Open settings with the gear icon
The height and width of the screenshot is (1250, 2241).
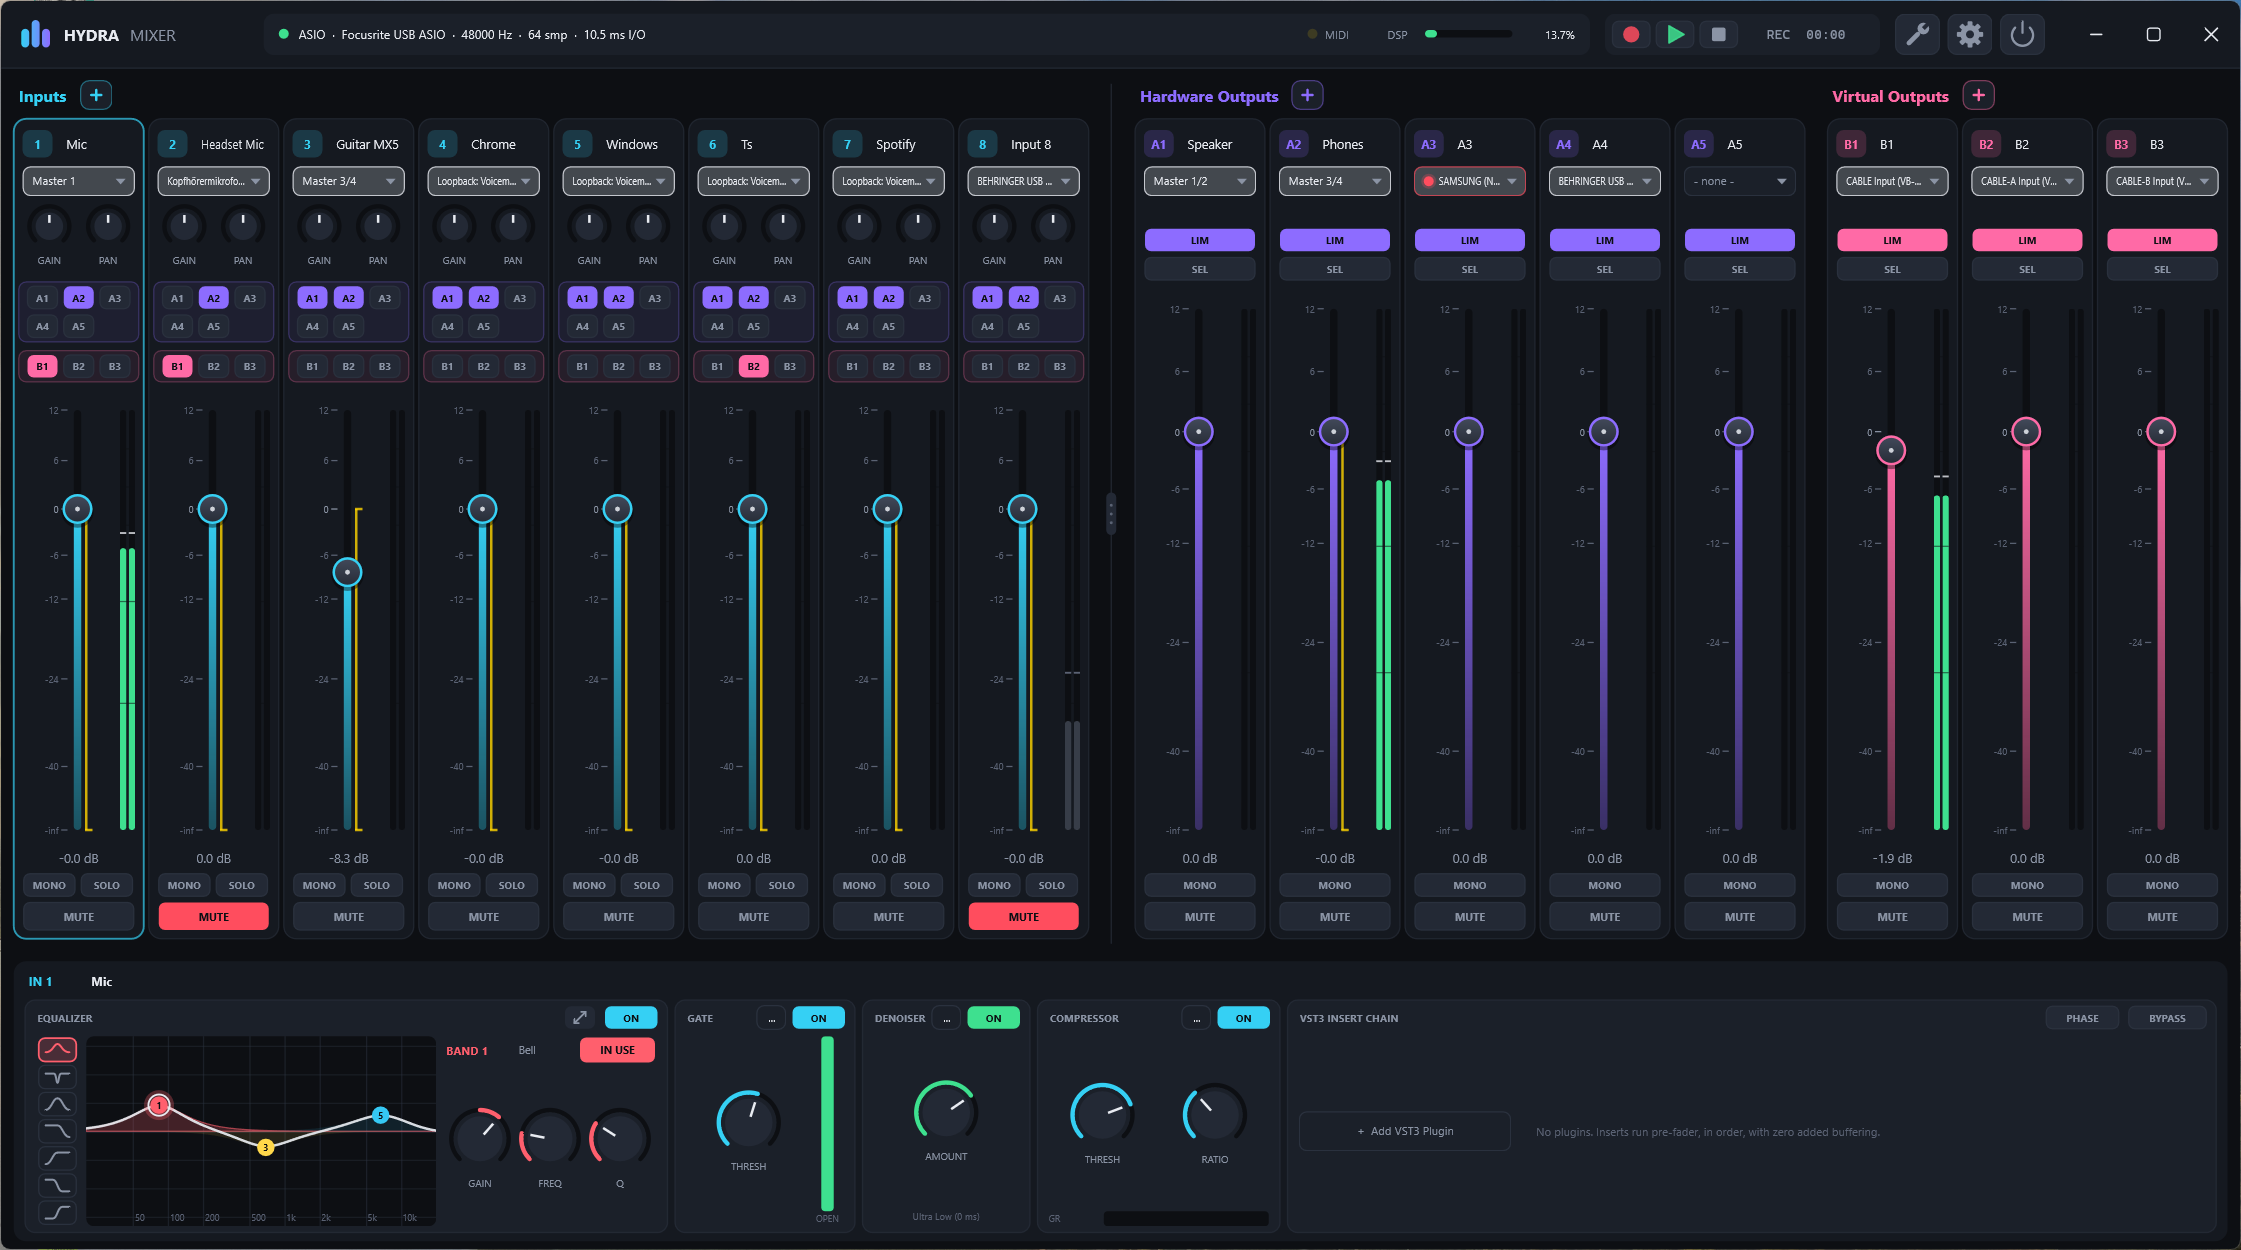(1969, 35)
